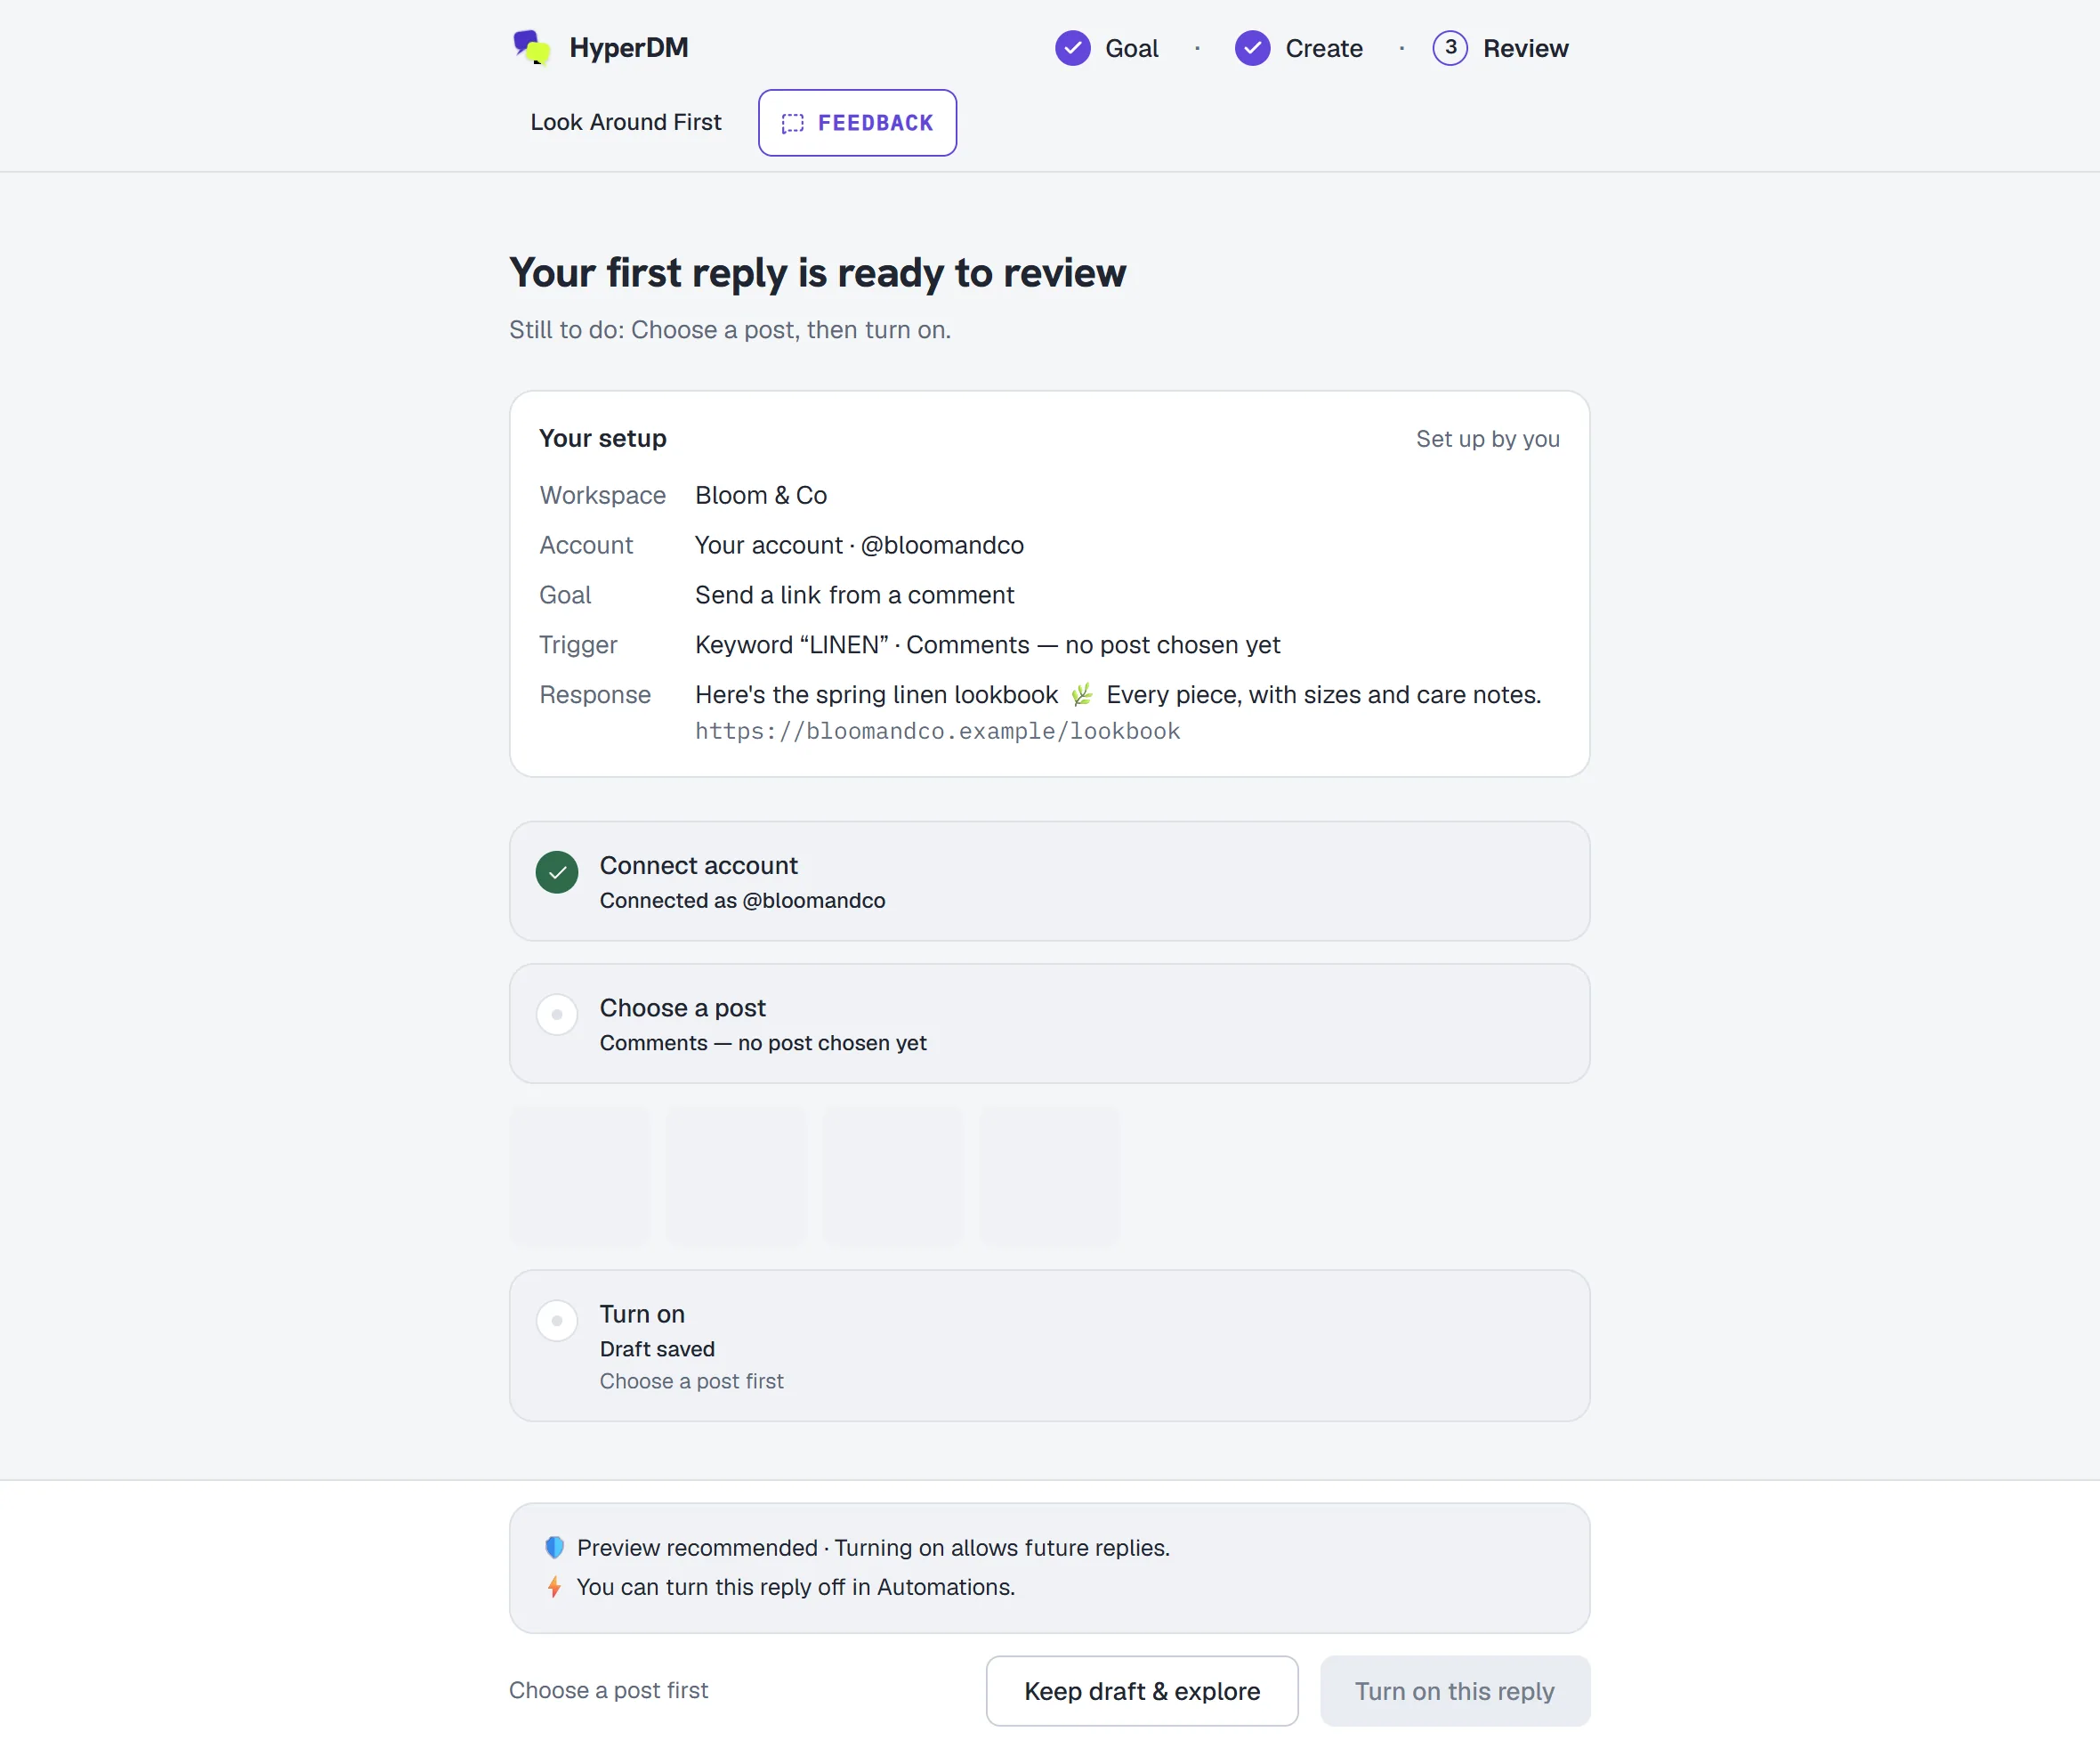Click Your first reply is ready to review heading
The width and height of the screenshot is (2100, 1748).
[x=817, y=273]
